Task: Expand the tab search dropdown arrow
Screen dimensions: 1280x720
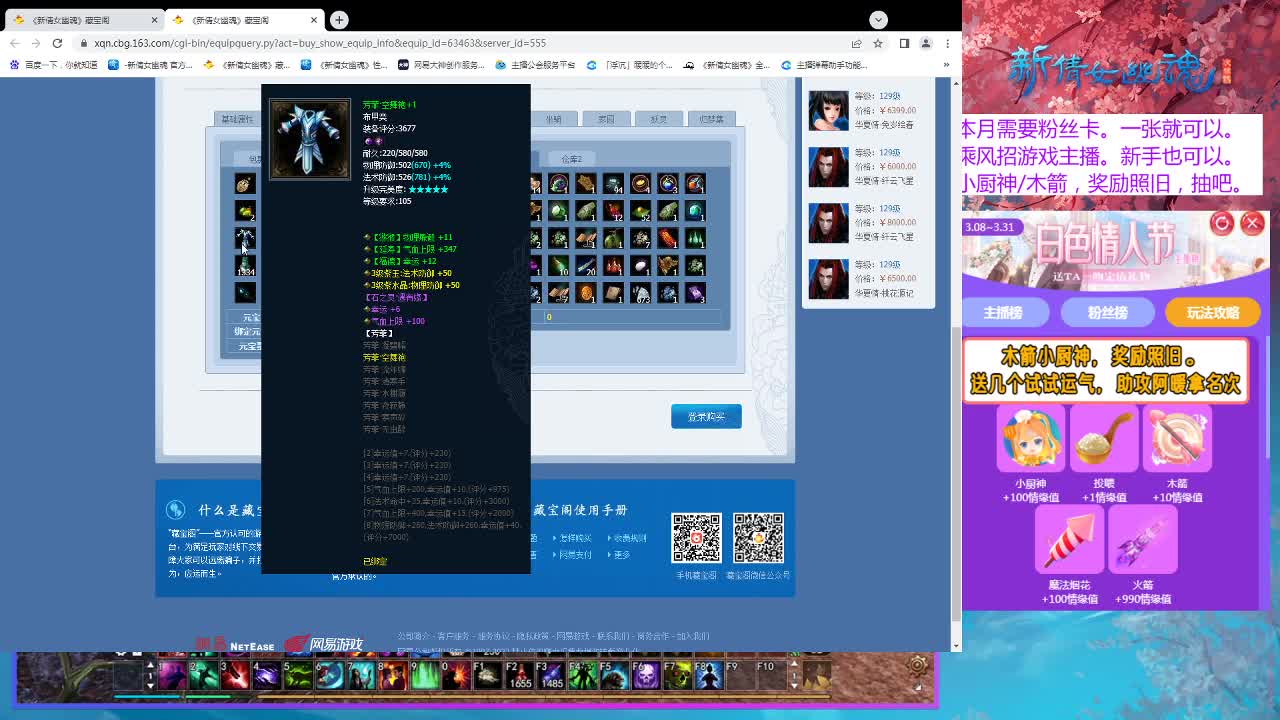Action: click(x=878, y=19)
